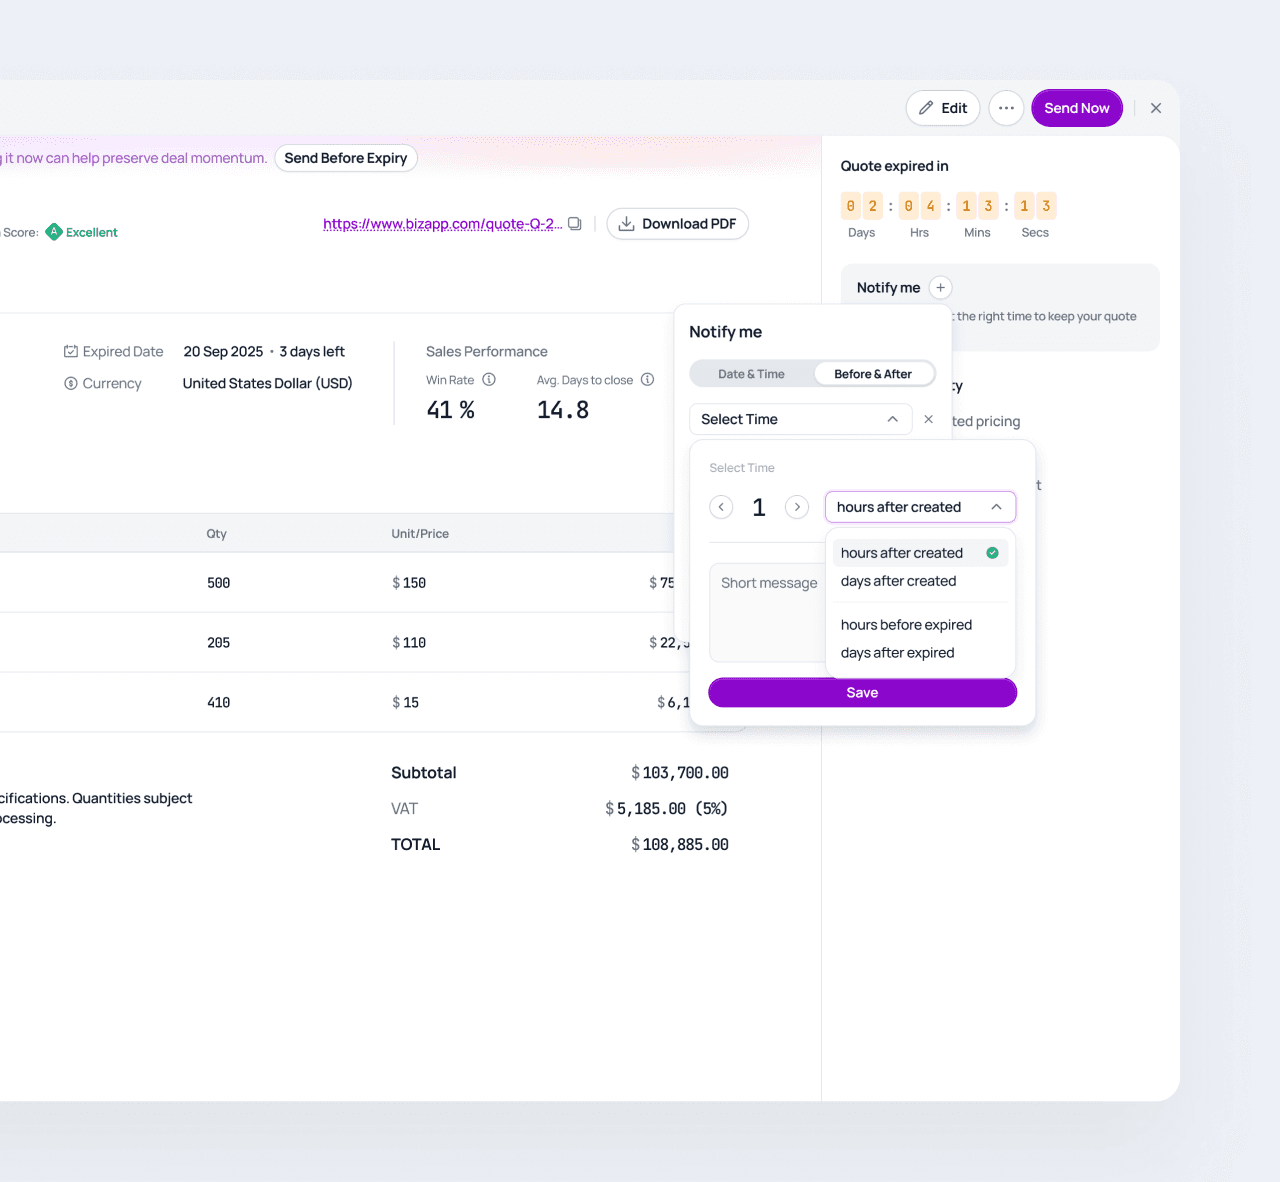Click the quantity 500 cell

point(219,583)
